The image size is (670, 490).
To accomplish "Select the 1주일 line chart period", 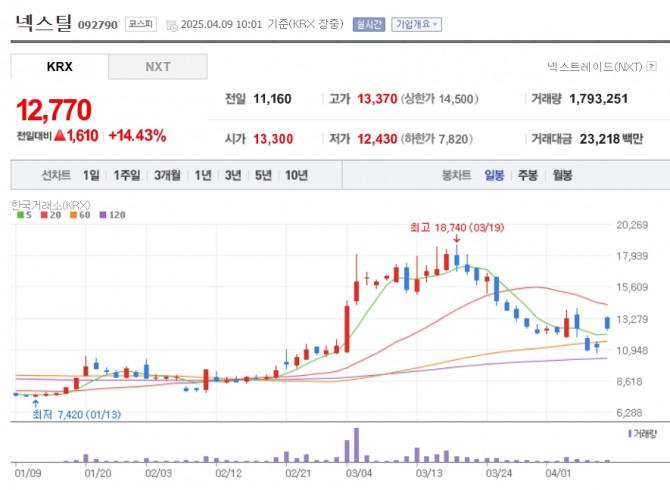I will tap(127, 175).
